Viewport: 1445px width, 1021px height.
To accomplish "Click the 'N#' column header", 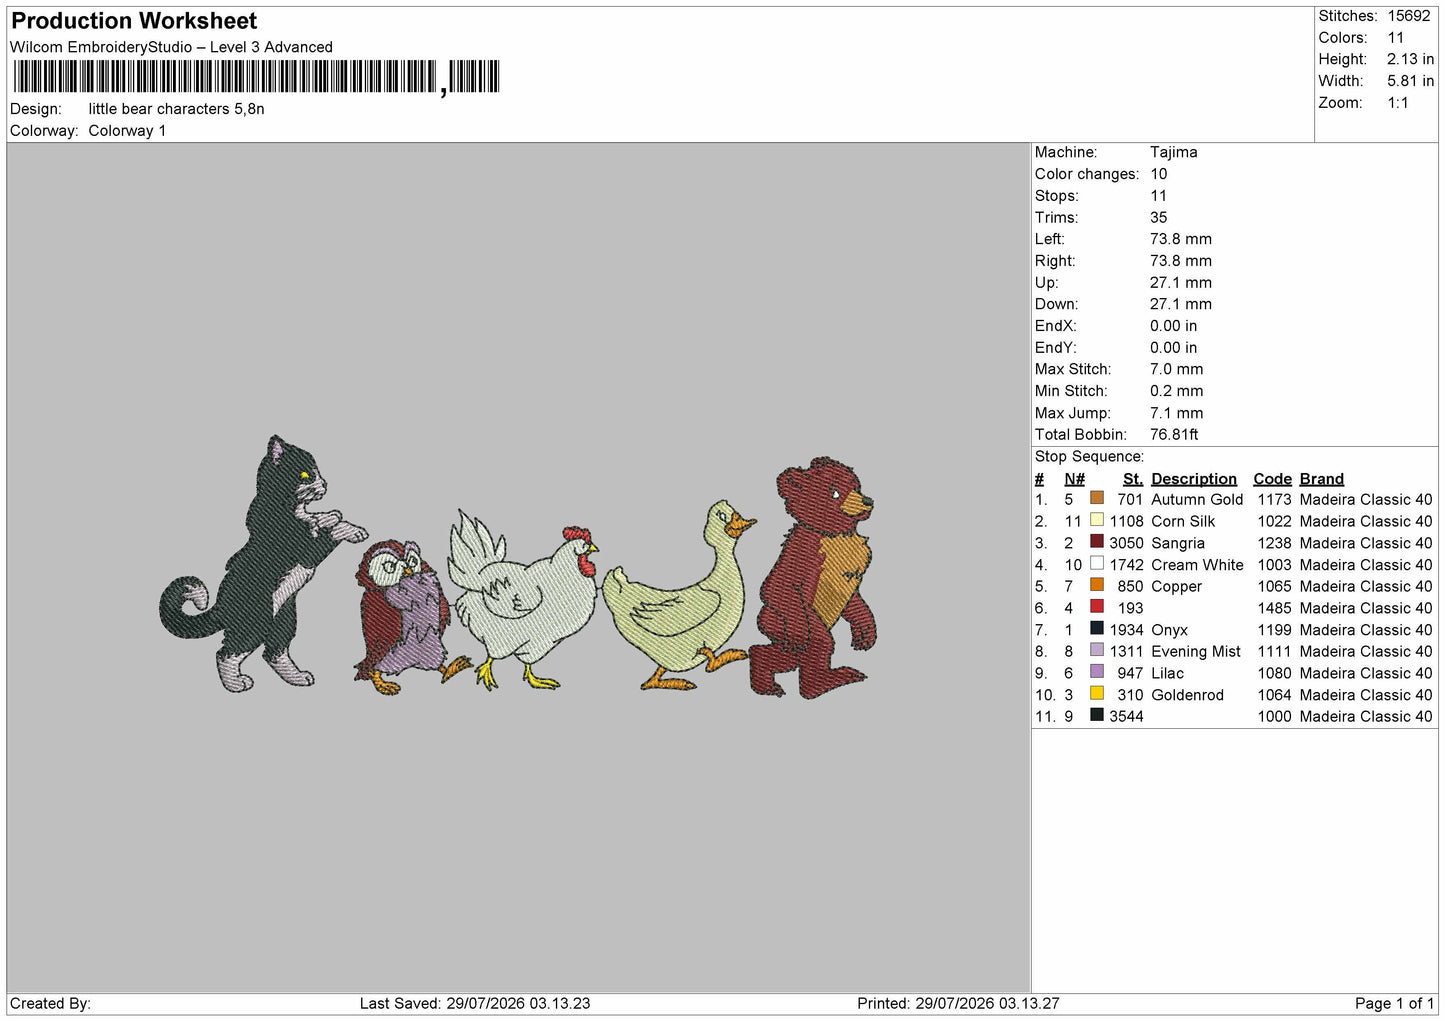I will tap(1074, 479).
